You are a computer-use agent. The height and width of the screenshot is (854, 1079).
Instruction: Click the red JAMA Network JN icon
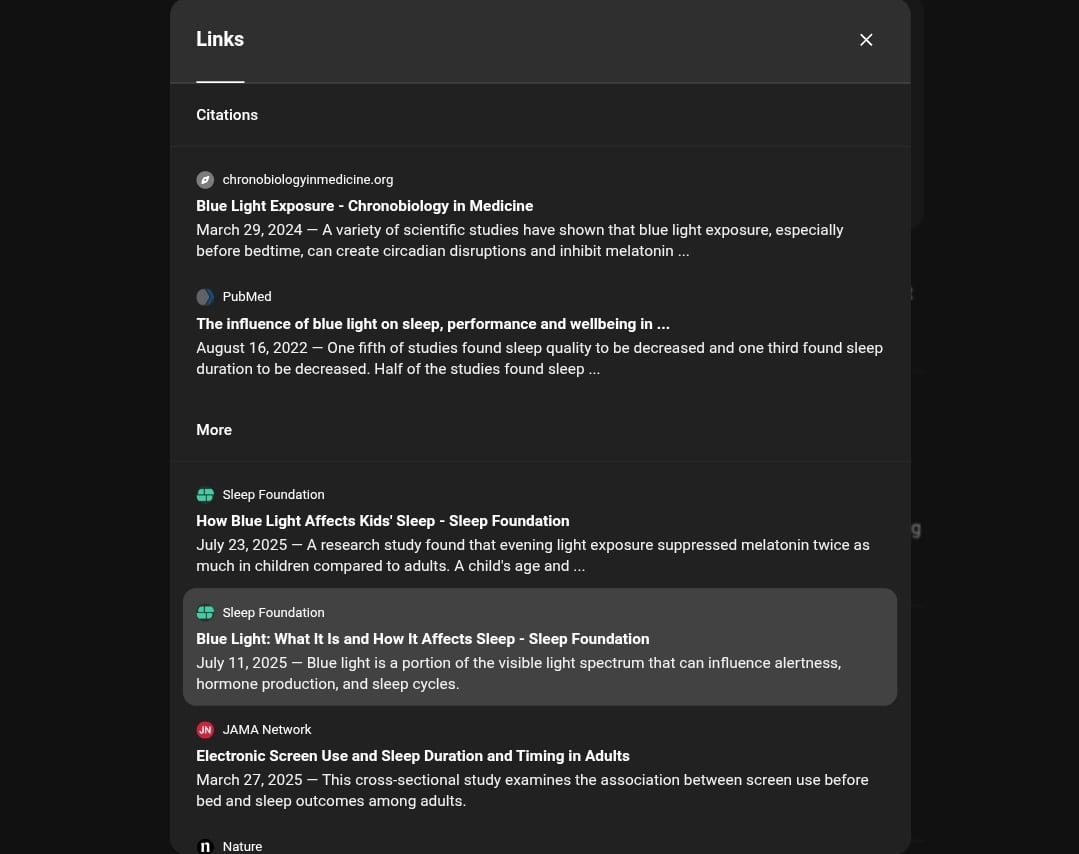tap(205, 729)
